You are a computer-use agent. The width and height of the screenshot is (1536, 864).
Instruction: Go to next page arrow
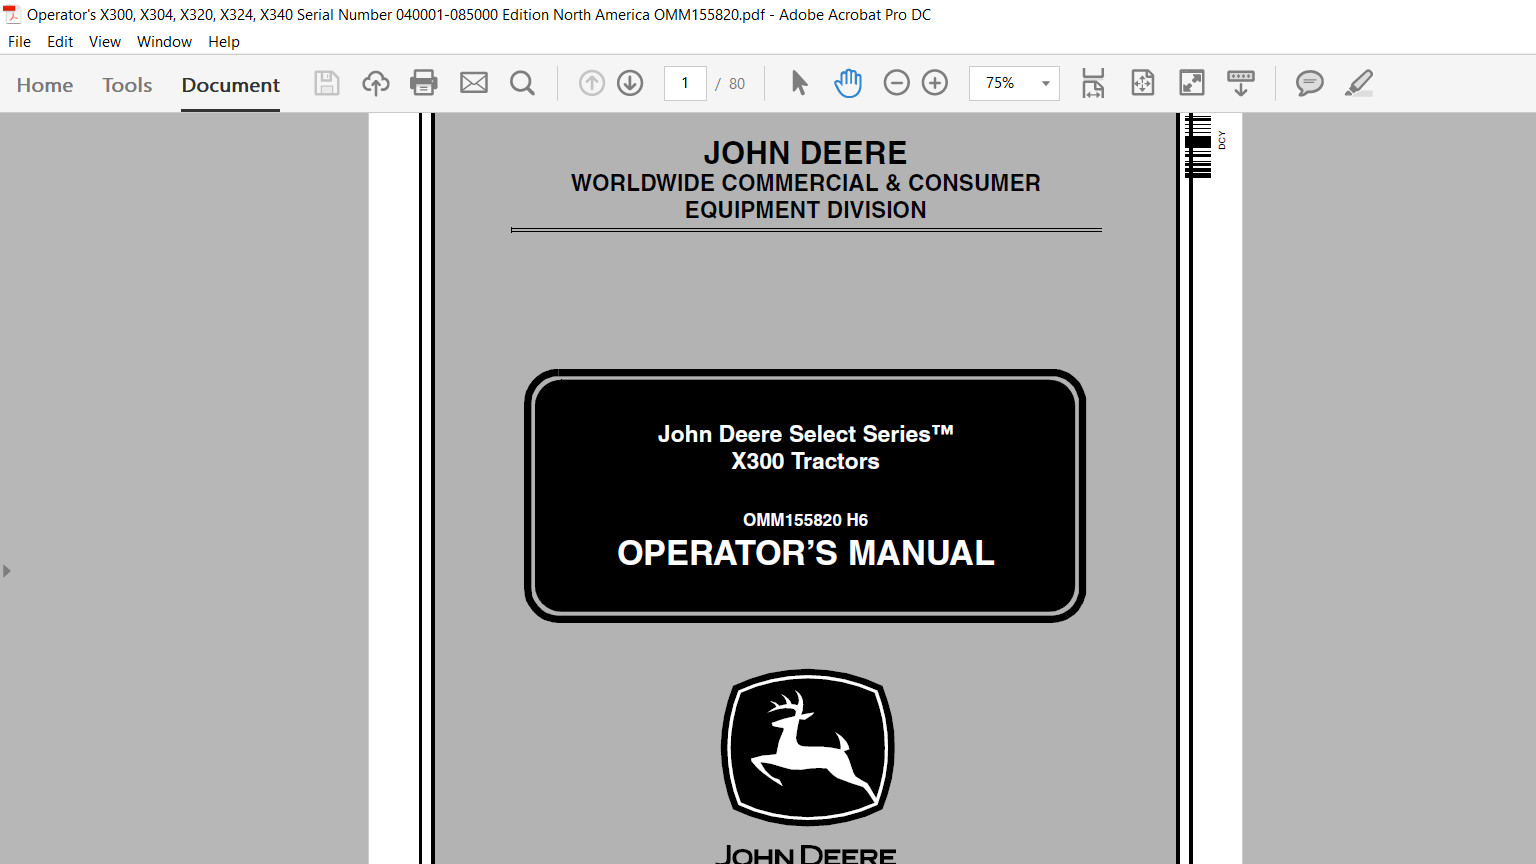[x=630, y=83]
